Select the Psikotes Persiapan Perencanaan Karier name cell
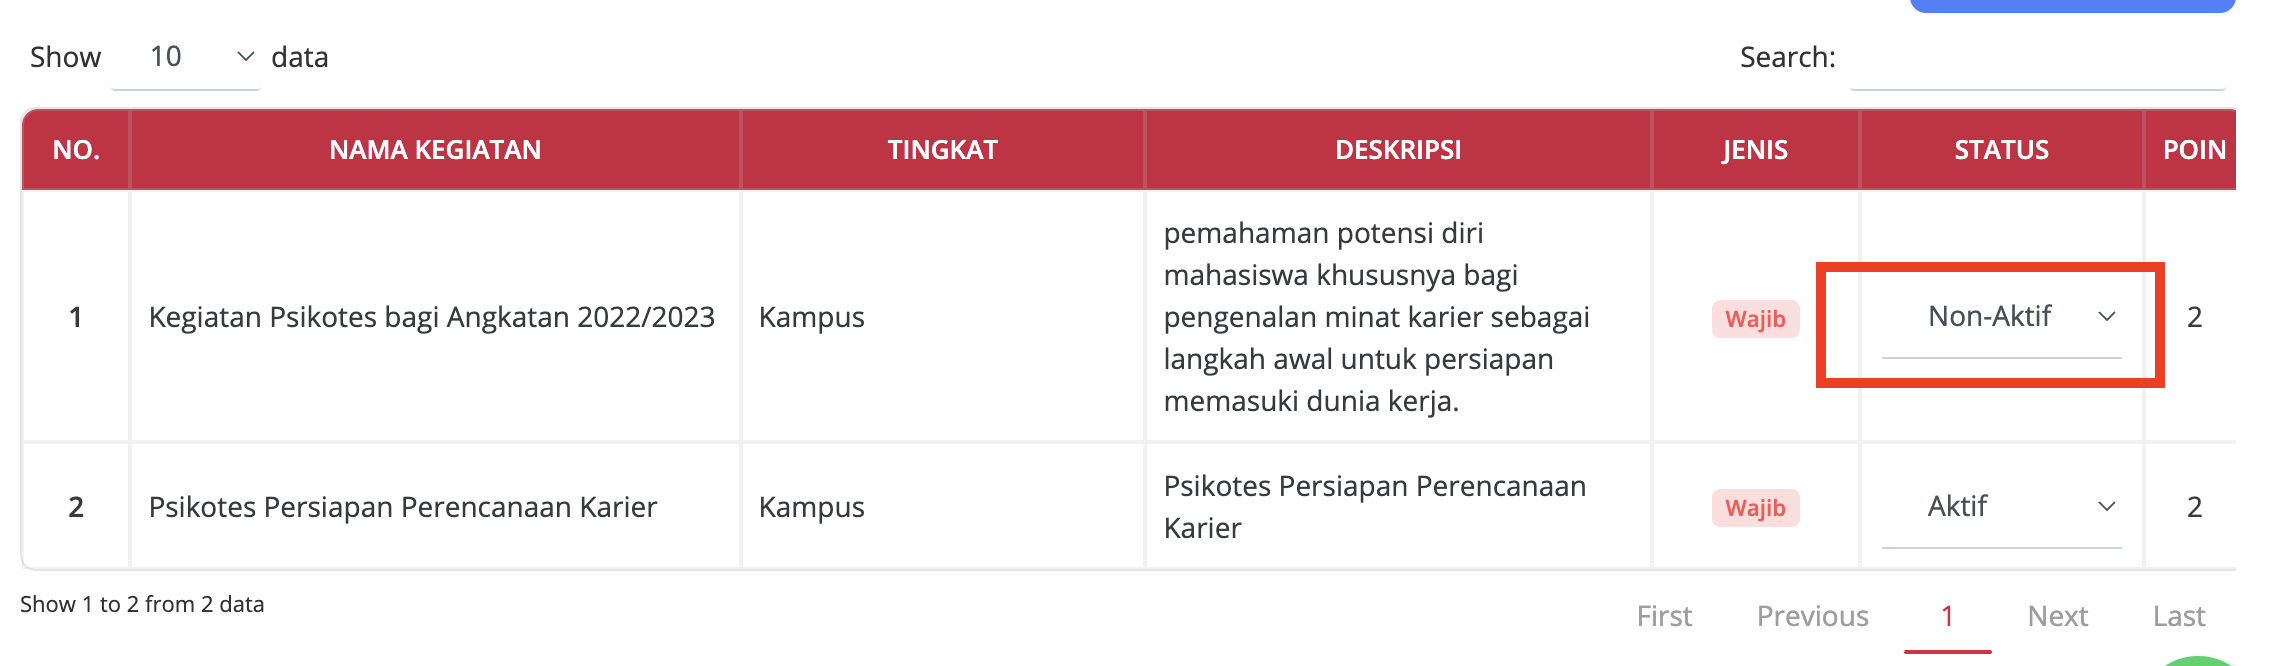2272x666 pixels. tap(403, 508)
